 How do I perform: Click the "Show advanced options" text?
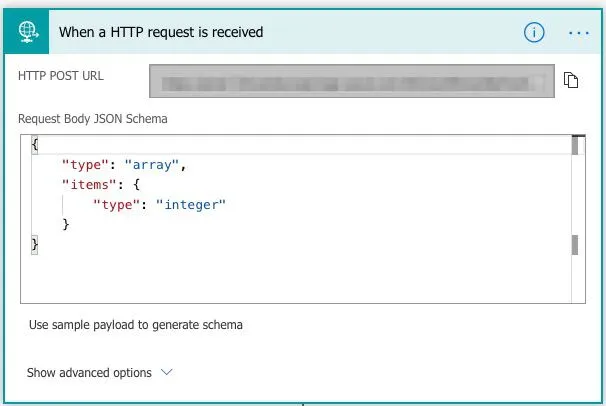click(89, 372)
